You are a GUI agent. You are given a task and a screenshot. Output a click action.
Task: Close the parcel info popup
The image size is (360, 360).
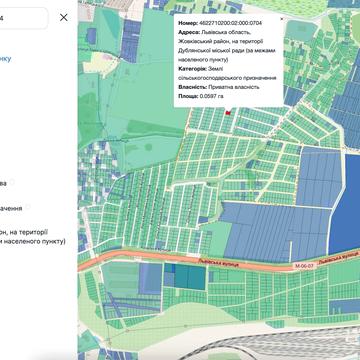pos(281,19)
